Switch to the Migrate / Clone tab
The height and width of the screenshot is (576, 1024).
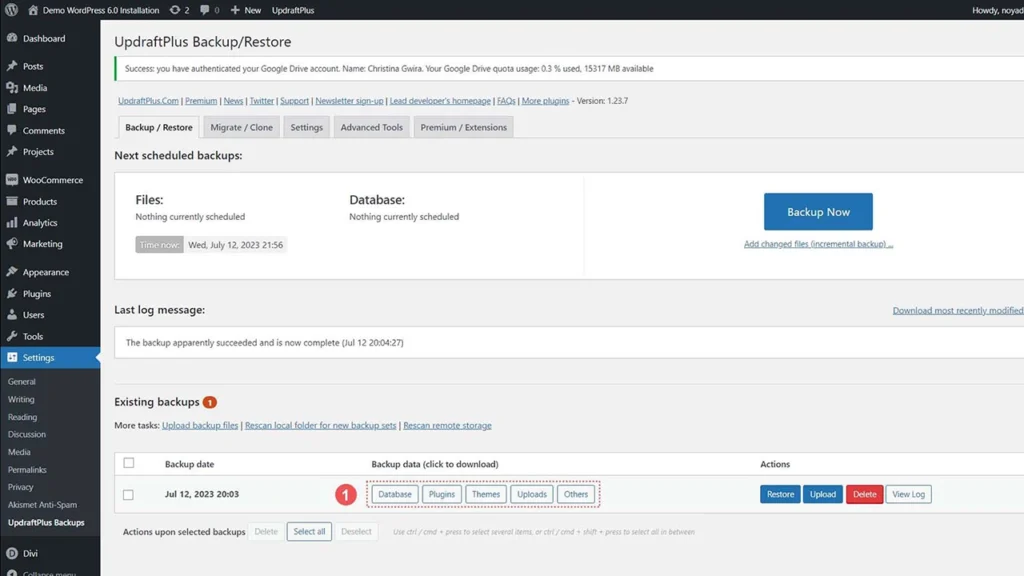(x=241, y=127)
